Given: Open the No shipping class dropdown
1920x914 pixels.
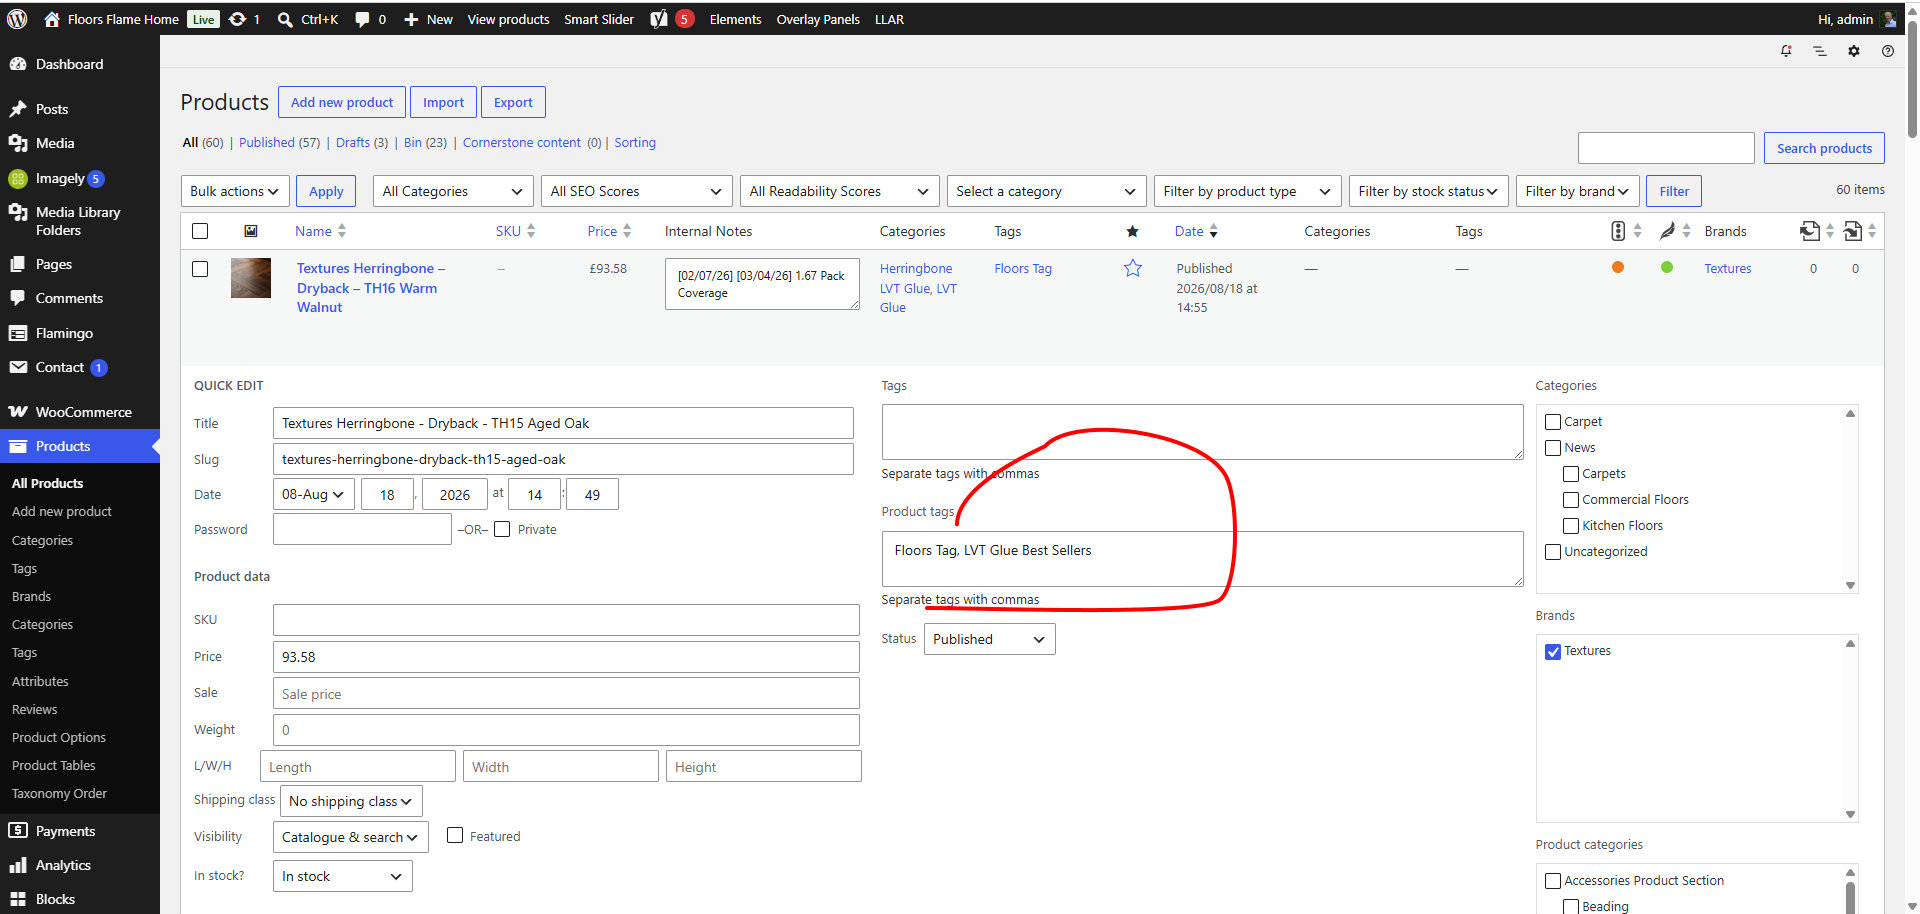Looking at the screenshot, I should point(351,801).
